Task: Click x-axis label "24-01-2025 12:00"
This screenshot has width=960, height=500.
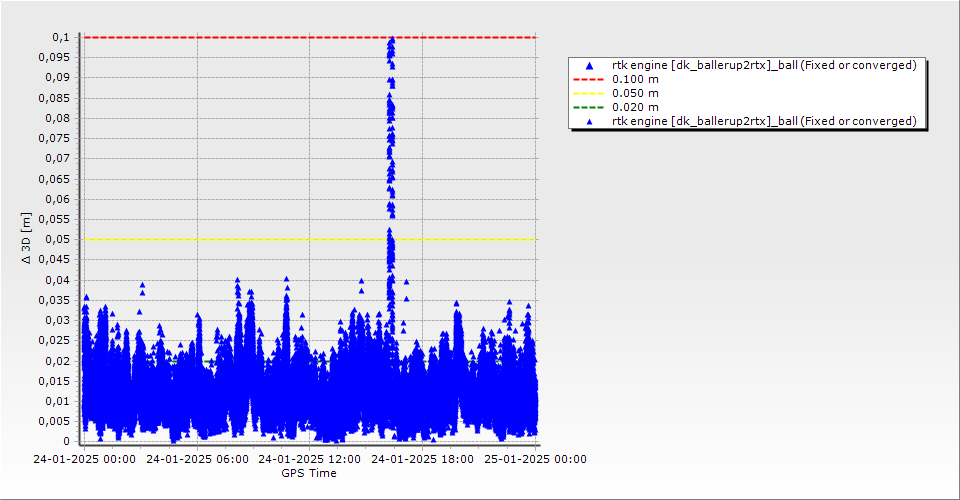Action: click(x=309, y=459)
